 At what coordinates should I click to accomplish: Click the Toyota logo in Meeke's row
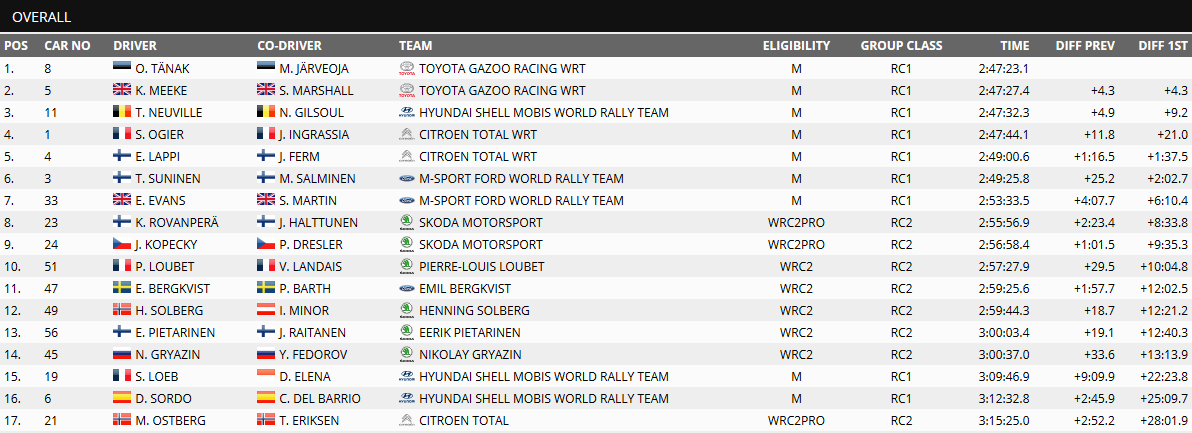[x=407, y=90]
